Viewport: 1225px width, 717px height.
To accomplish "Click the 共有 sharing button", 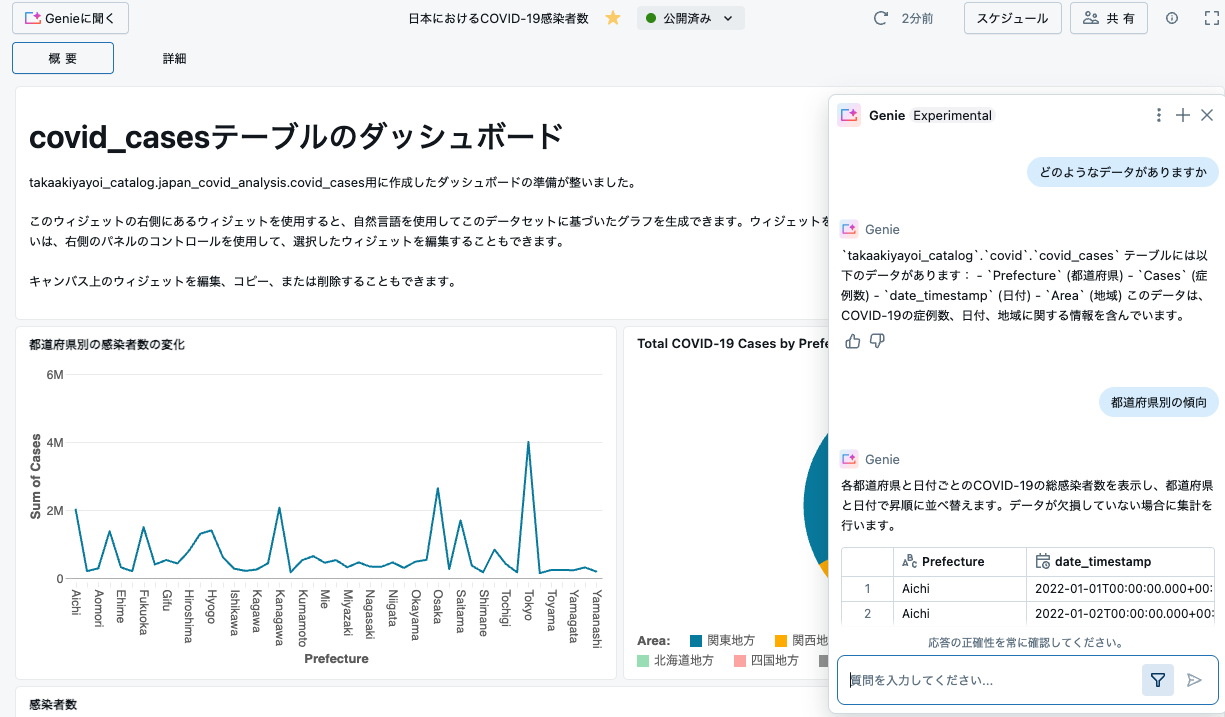I will coord(1108,17).
